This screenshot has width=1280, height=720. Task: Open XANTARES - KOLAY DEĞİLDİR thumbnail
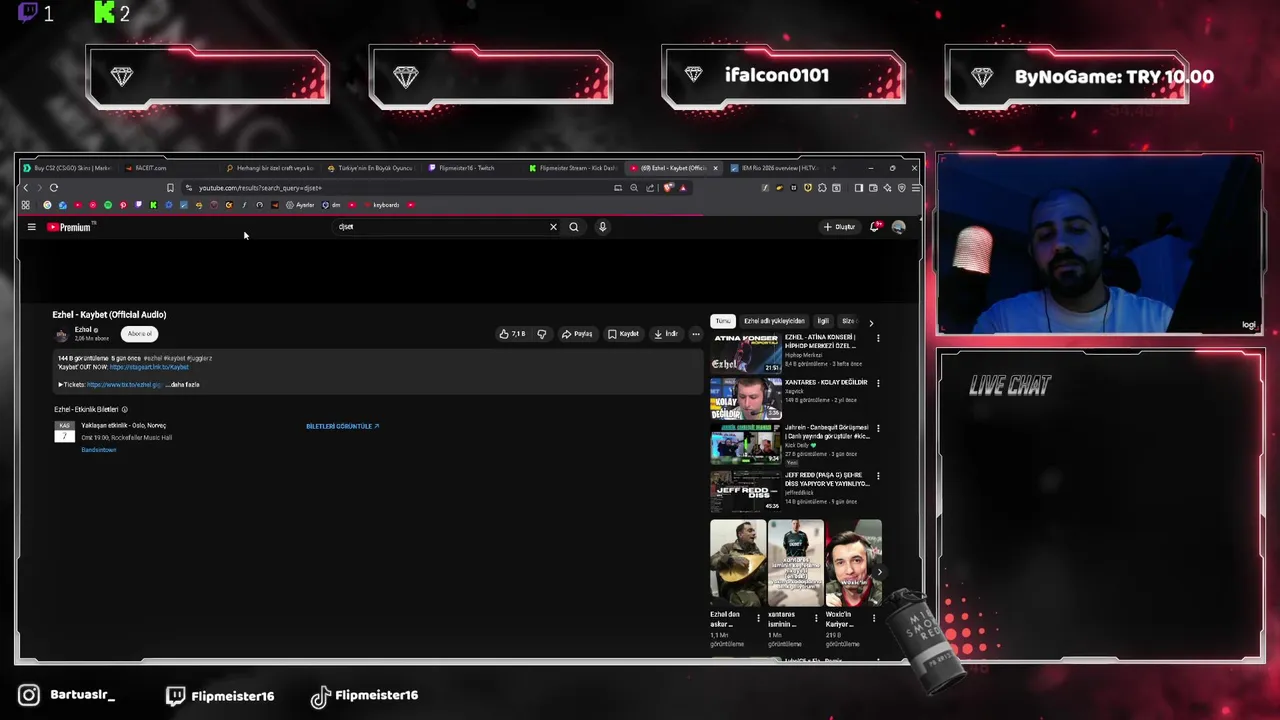(x=745, y=399)
